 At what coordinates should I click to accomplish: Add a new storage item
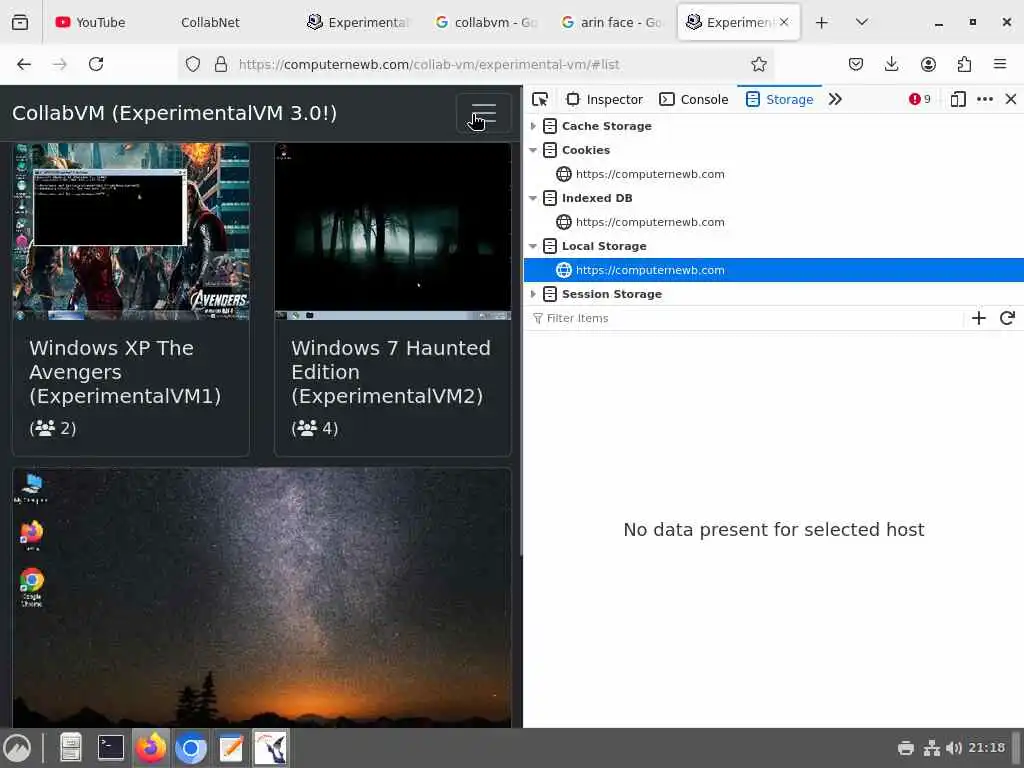pos(978,318)
